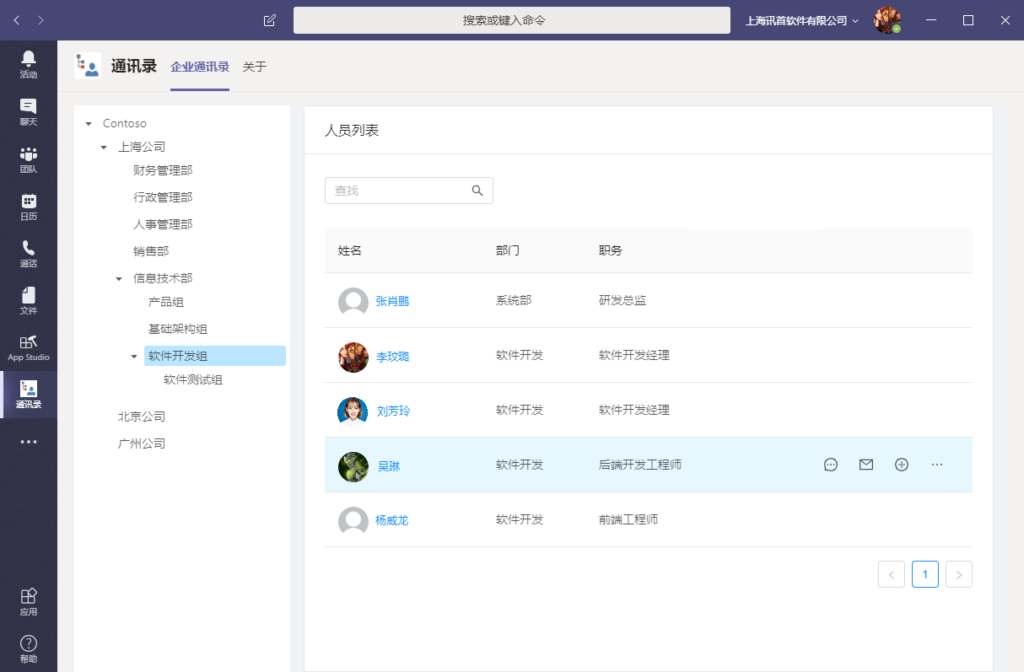Open the Activity (活动) bell icon
Viewport: 1024px width, 672px height.
coord(28,64)
